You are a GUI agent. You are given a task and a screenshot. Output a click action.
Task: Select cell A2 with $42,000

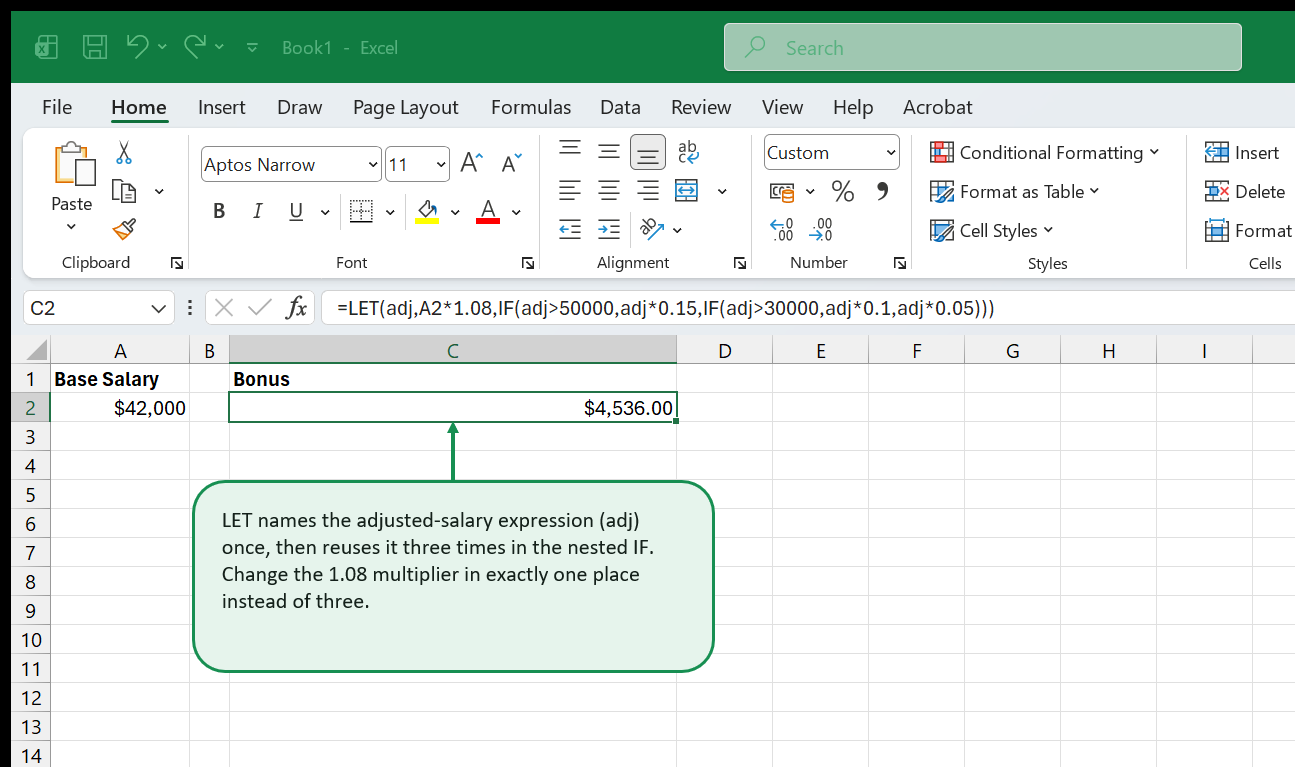pos(120,407)
